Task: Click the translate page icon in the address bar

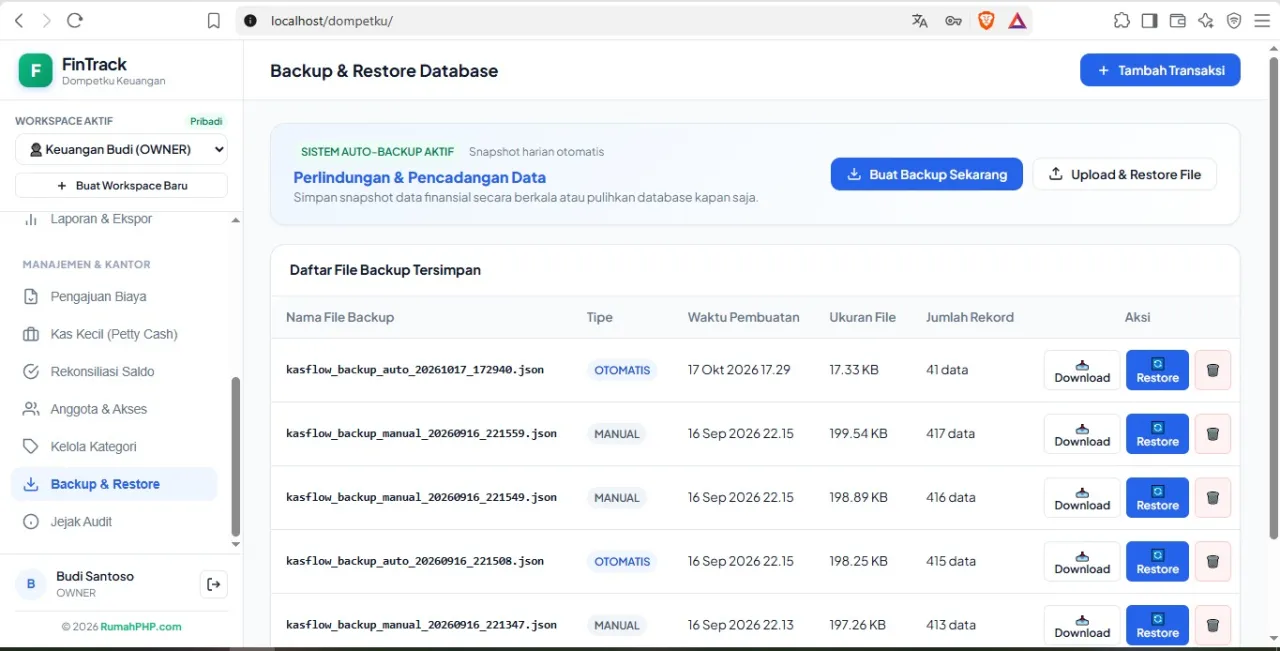Action: pos(920,20)
